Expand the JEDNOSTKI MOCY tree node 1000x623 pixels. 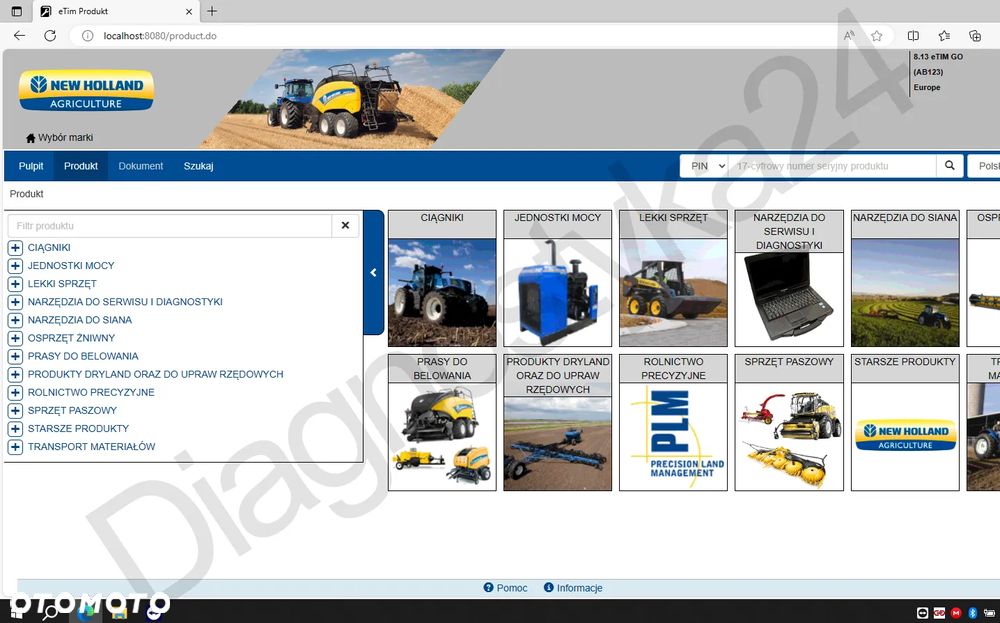tap(15, 266)
